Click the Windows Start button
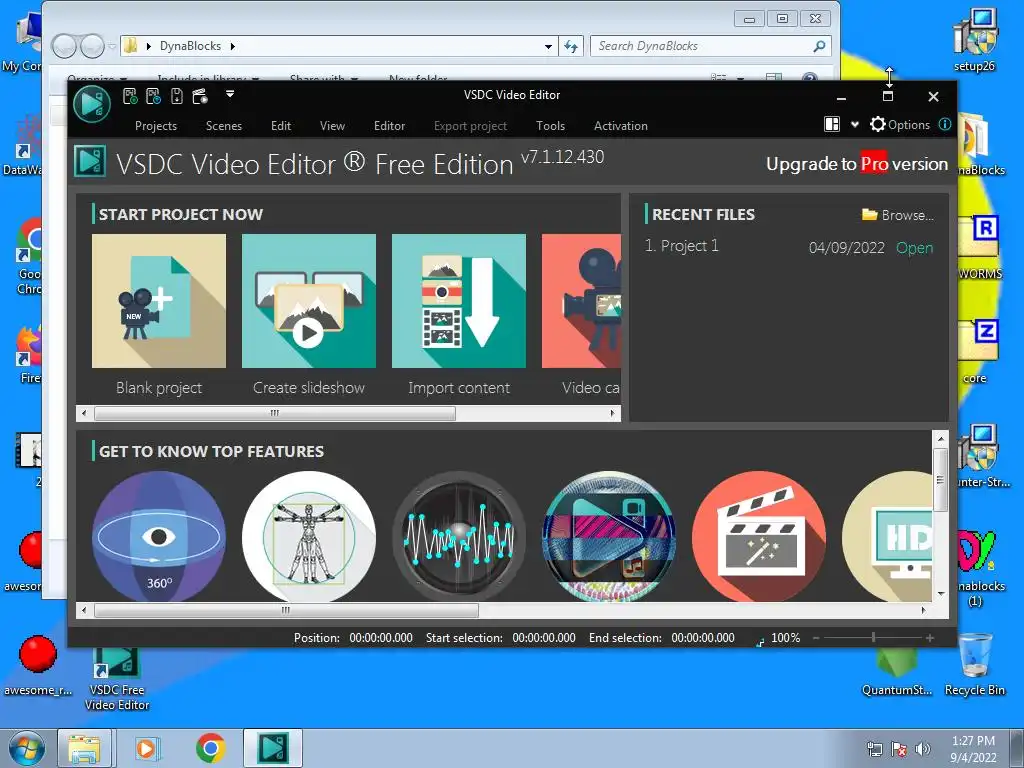The height and width of the screenshot is (768, 1024). coord(27,748)
